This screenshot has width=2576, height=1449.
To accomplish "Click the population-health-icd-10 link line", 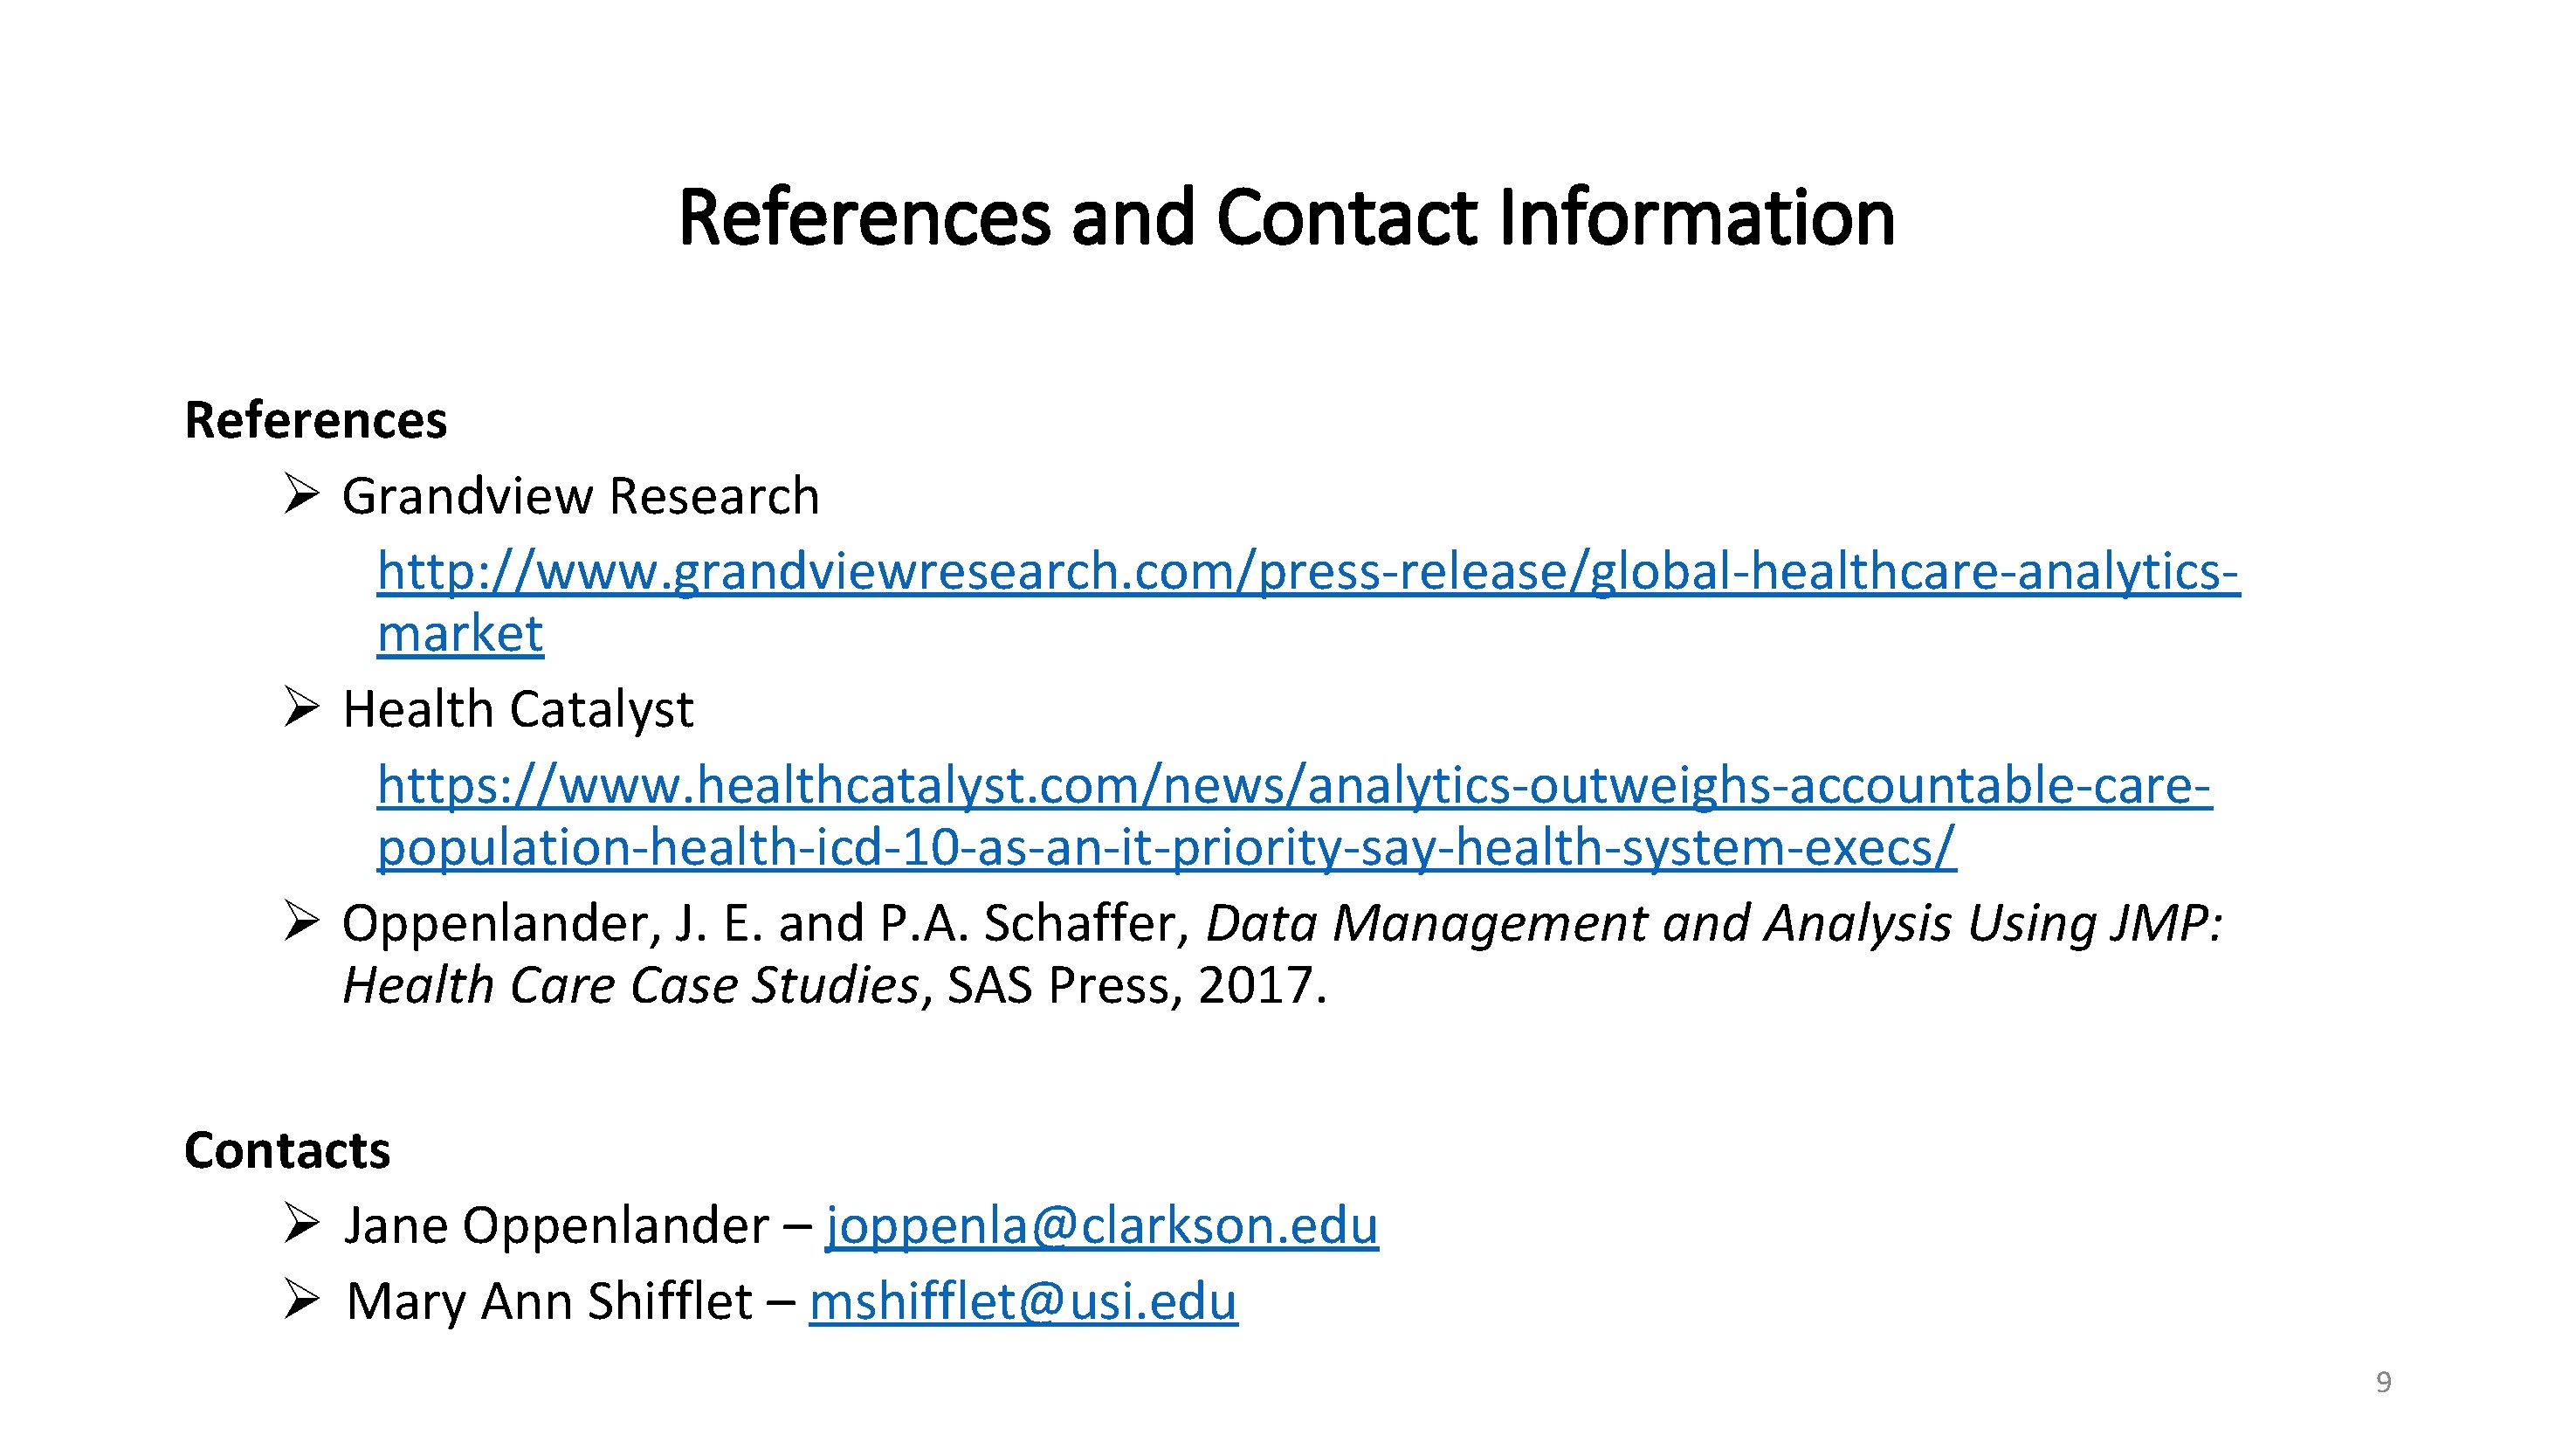I will (1166, 848).
